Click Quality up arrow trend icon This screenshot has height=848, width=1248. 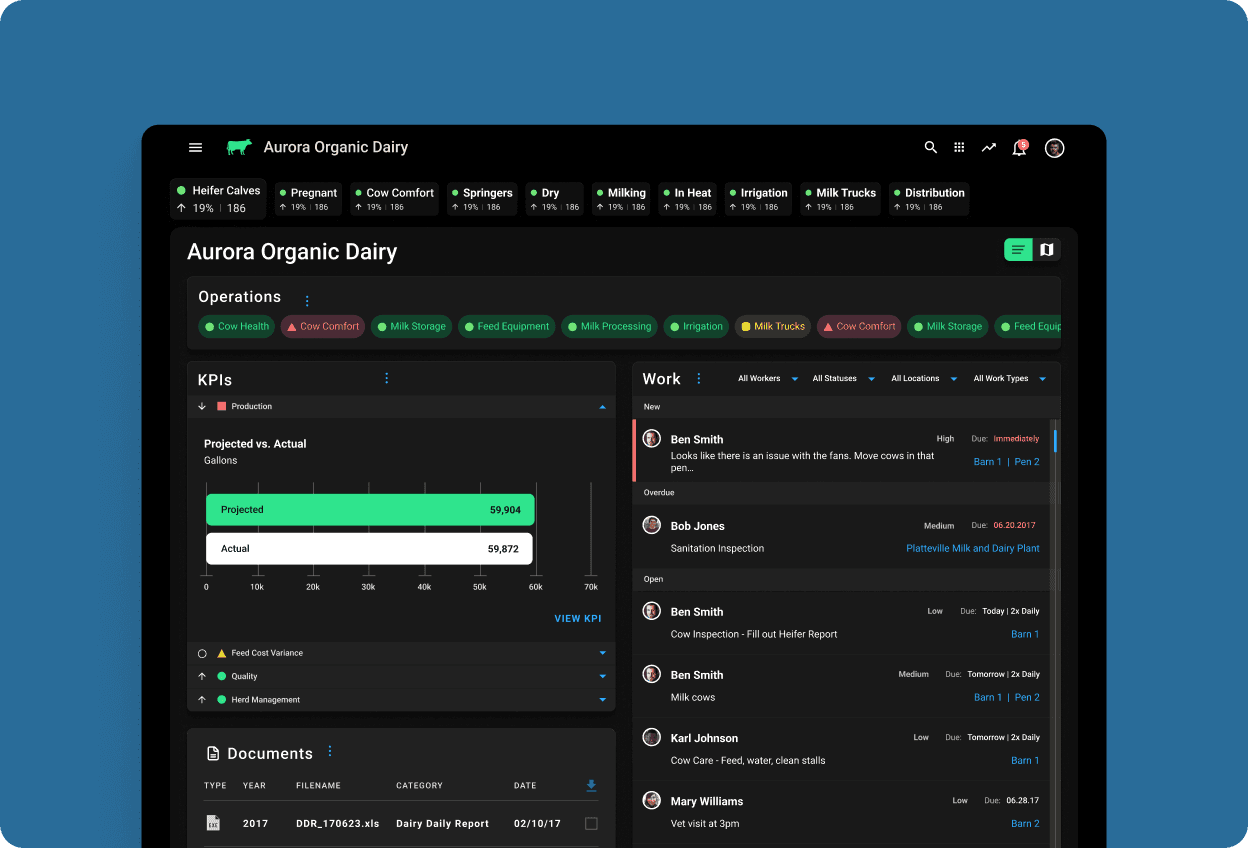202,676
